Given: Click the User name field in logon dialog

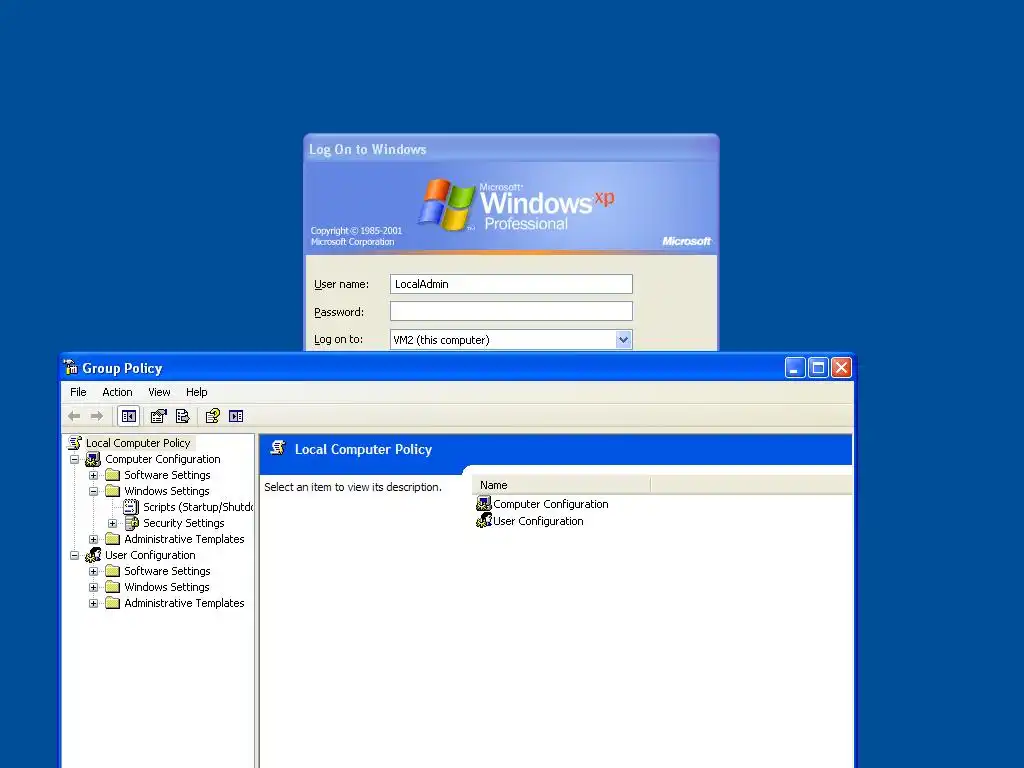Looking at the screenshot, I should (511, 284).
